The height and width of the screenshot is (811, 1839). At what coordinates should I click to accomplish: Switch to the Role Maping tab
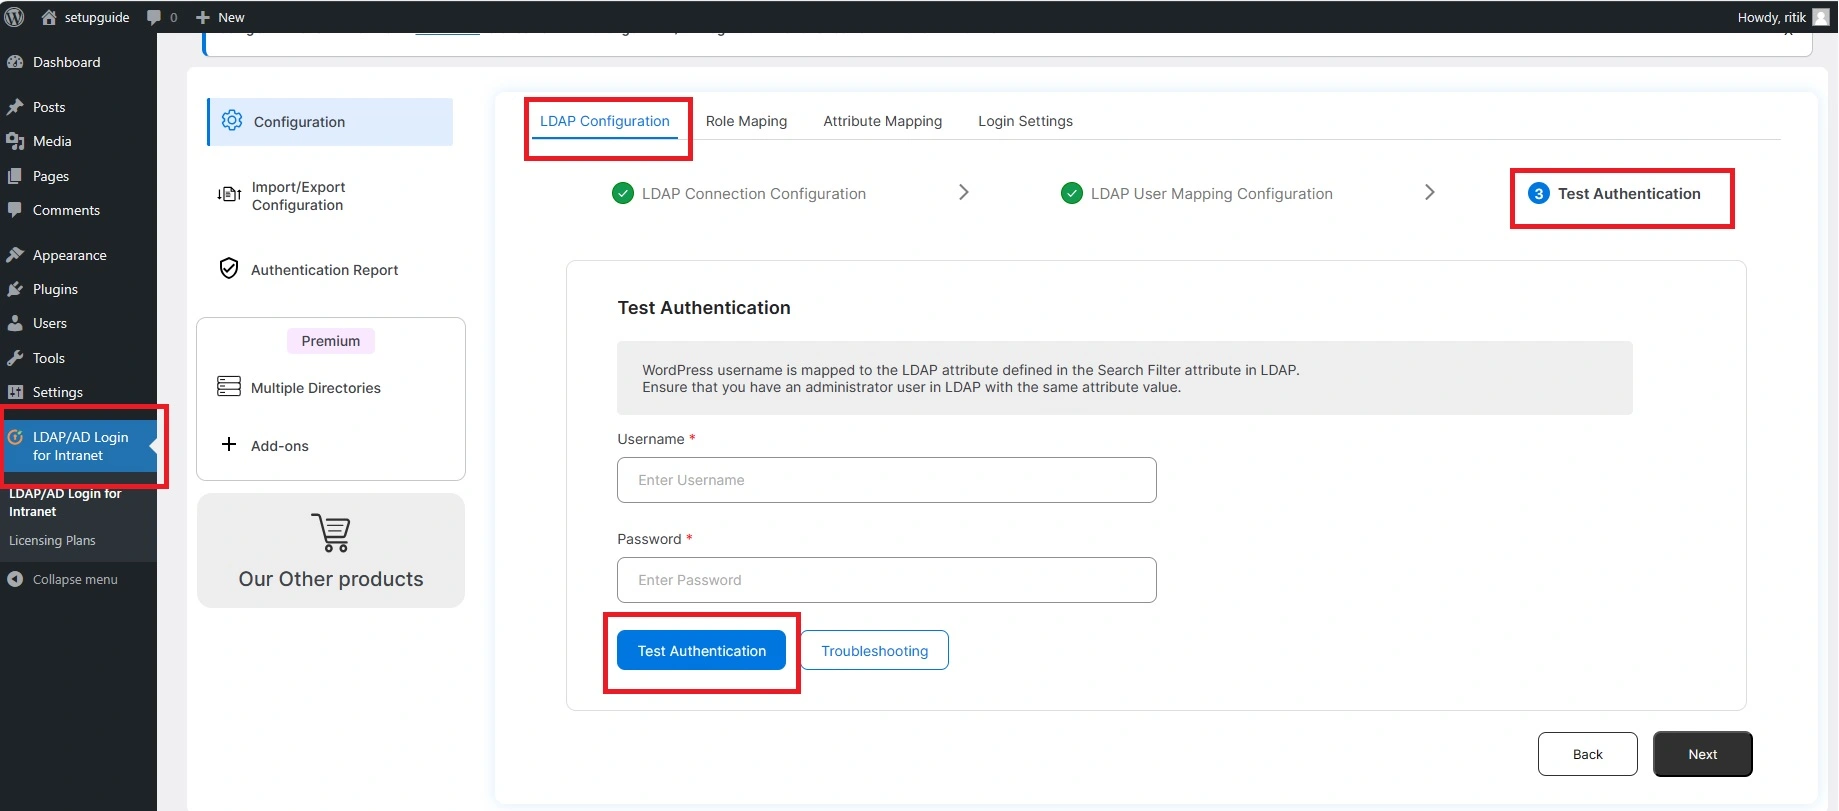746,121
